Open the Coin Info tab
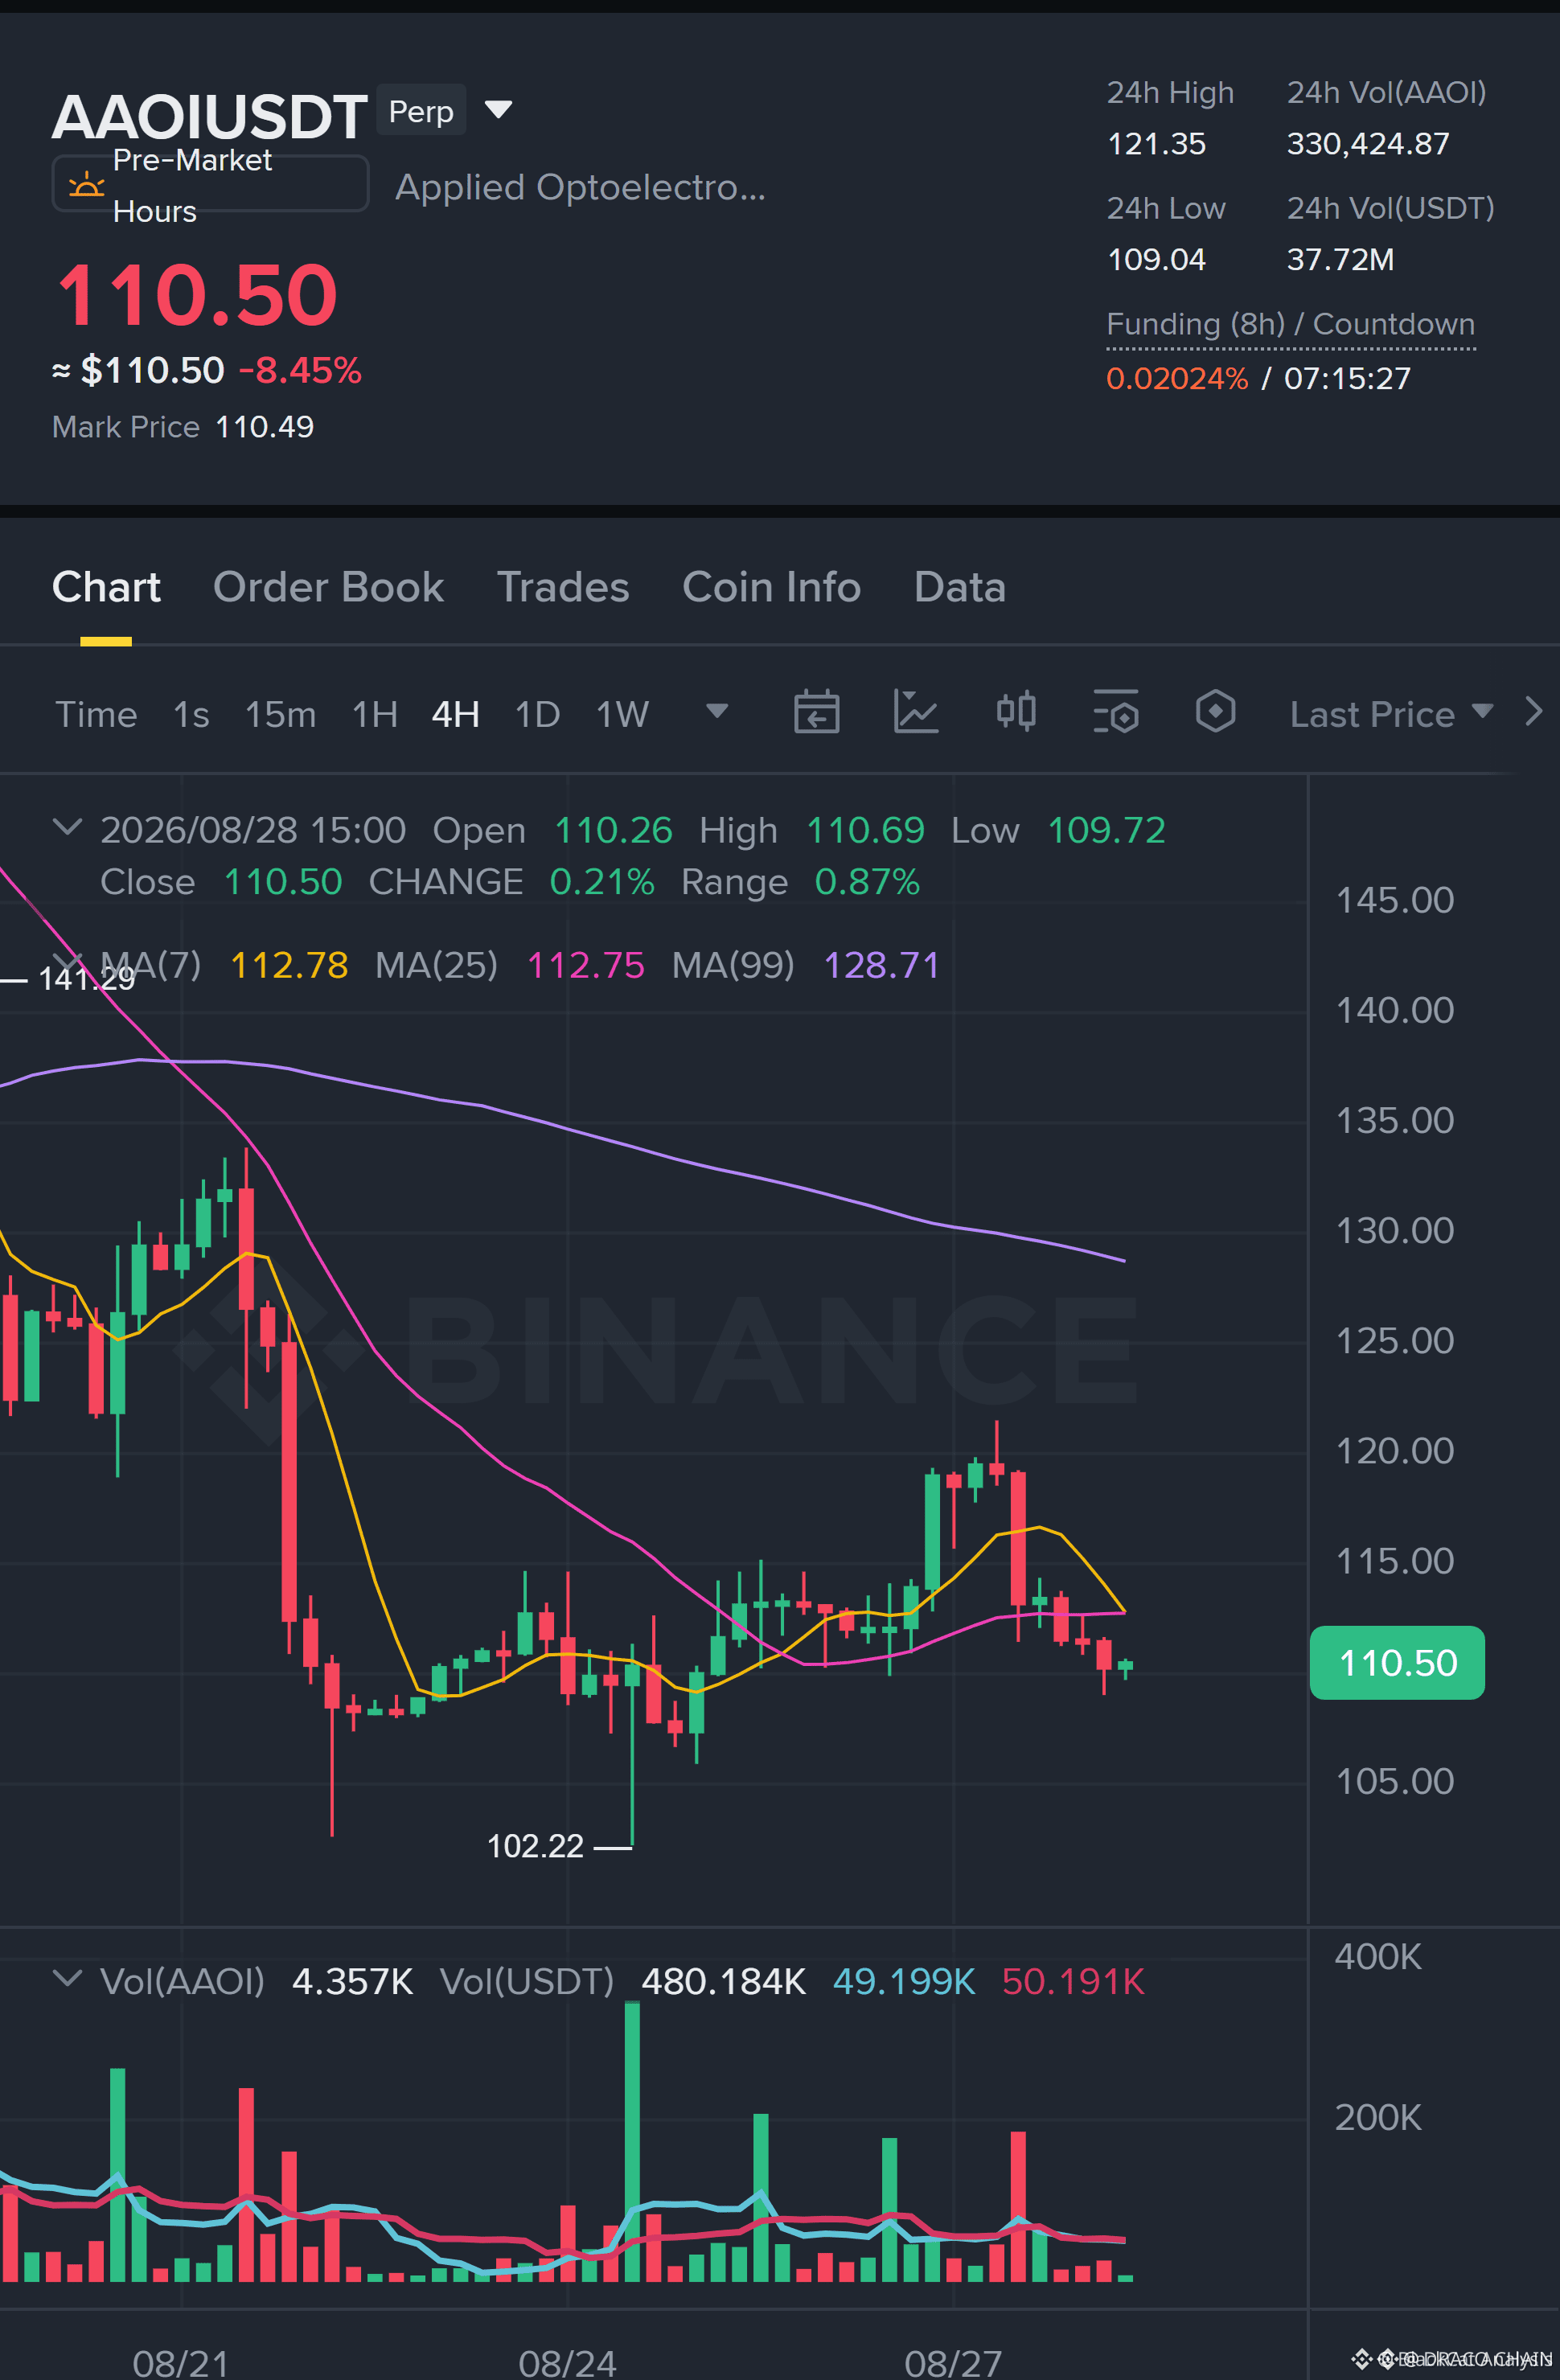 771,587
